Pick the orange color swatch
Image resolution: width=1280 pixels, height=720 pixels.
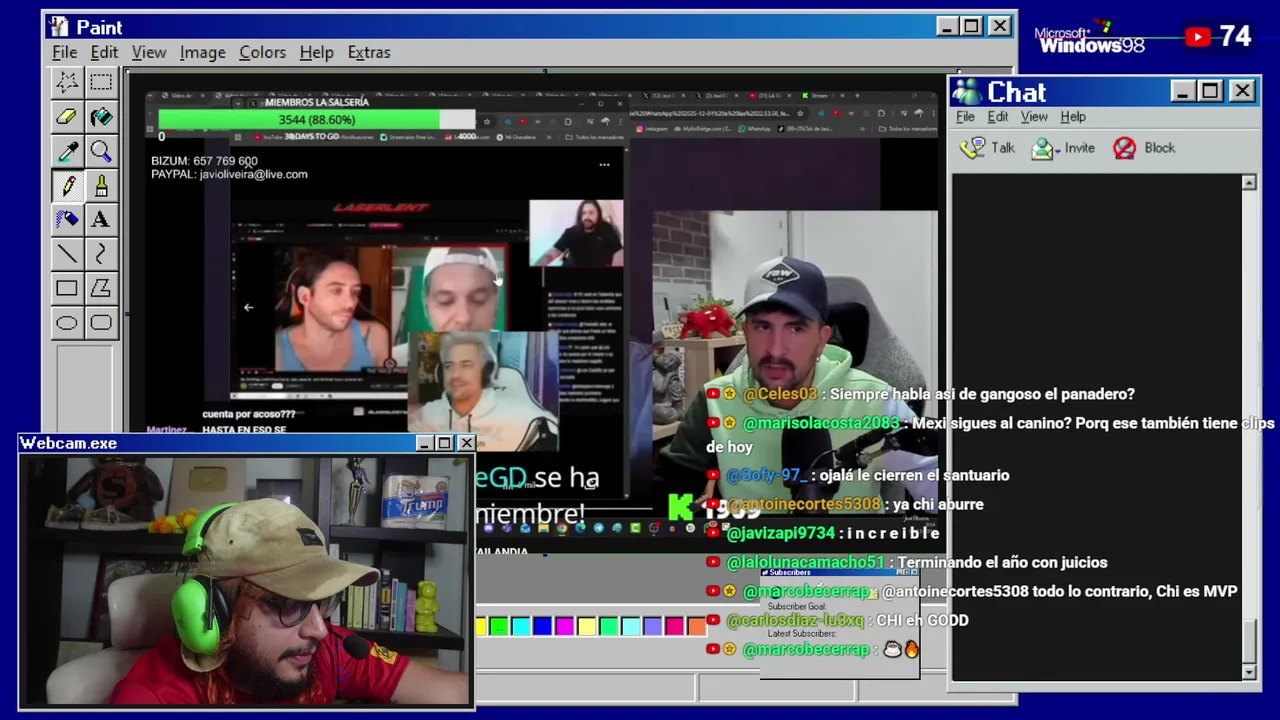(696, 627)
